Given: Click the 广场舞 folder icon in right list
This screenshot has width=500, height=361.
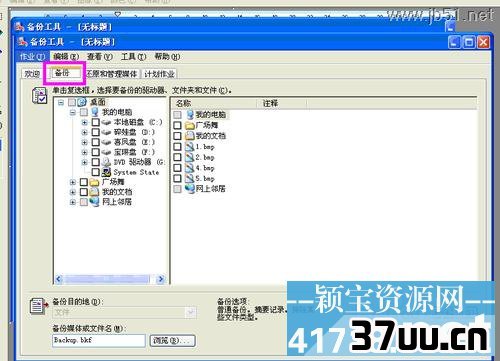Looking at the screenshot, I should tap(190, 125).
